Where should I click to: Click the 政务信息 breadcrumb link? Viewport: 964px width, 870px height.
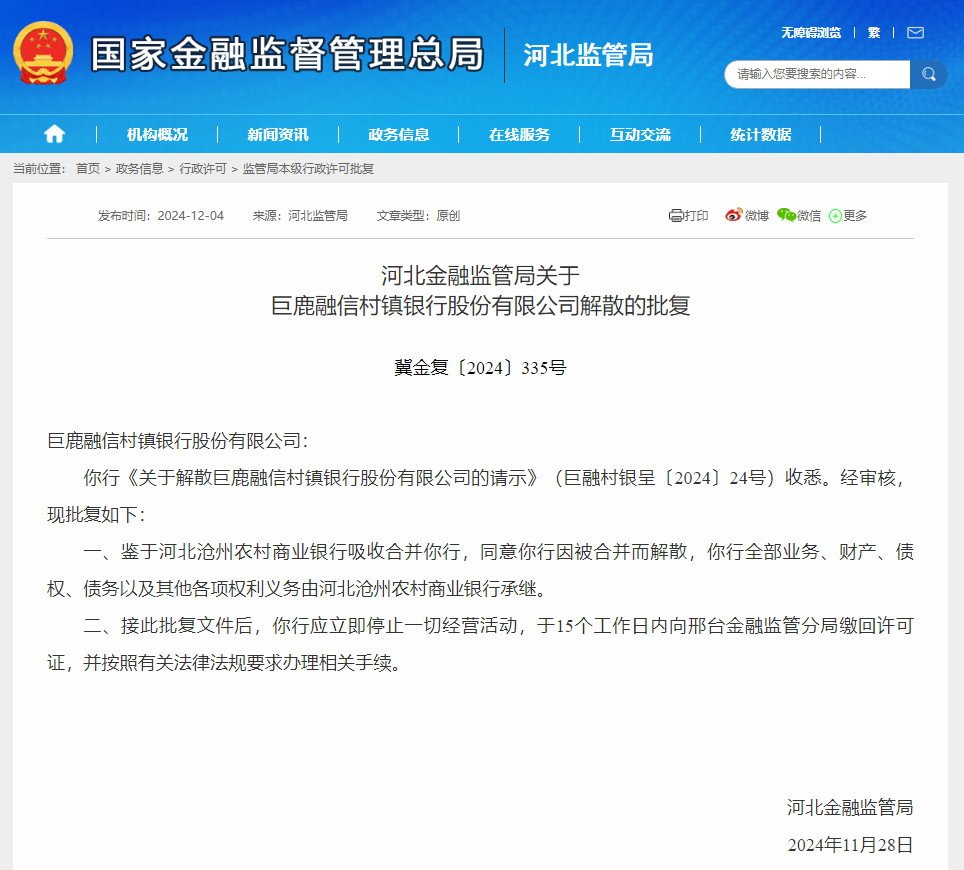140,168
